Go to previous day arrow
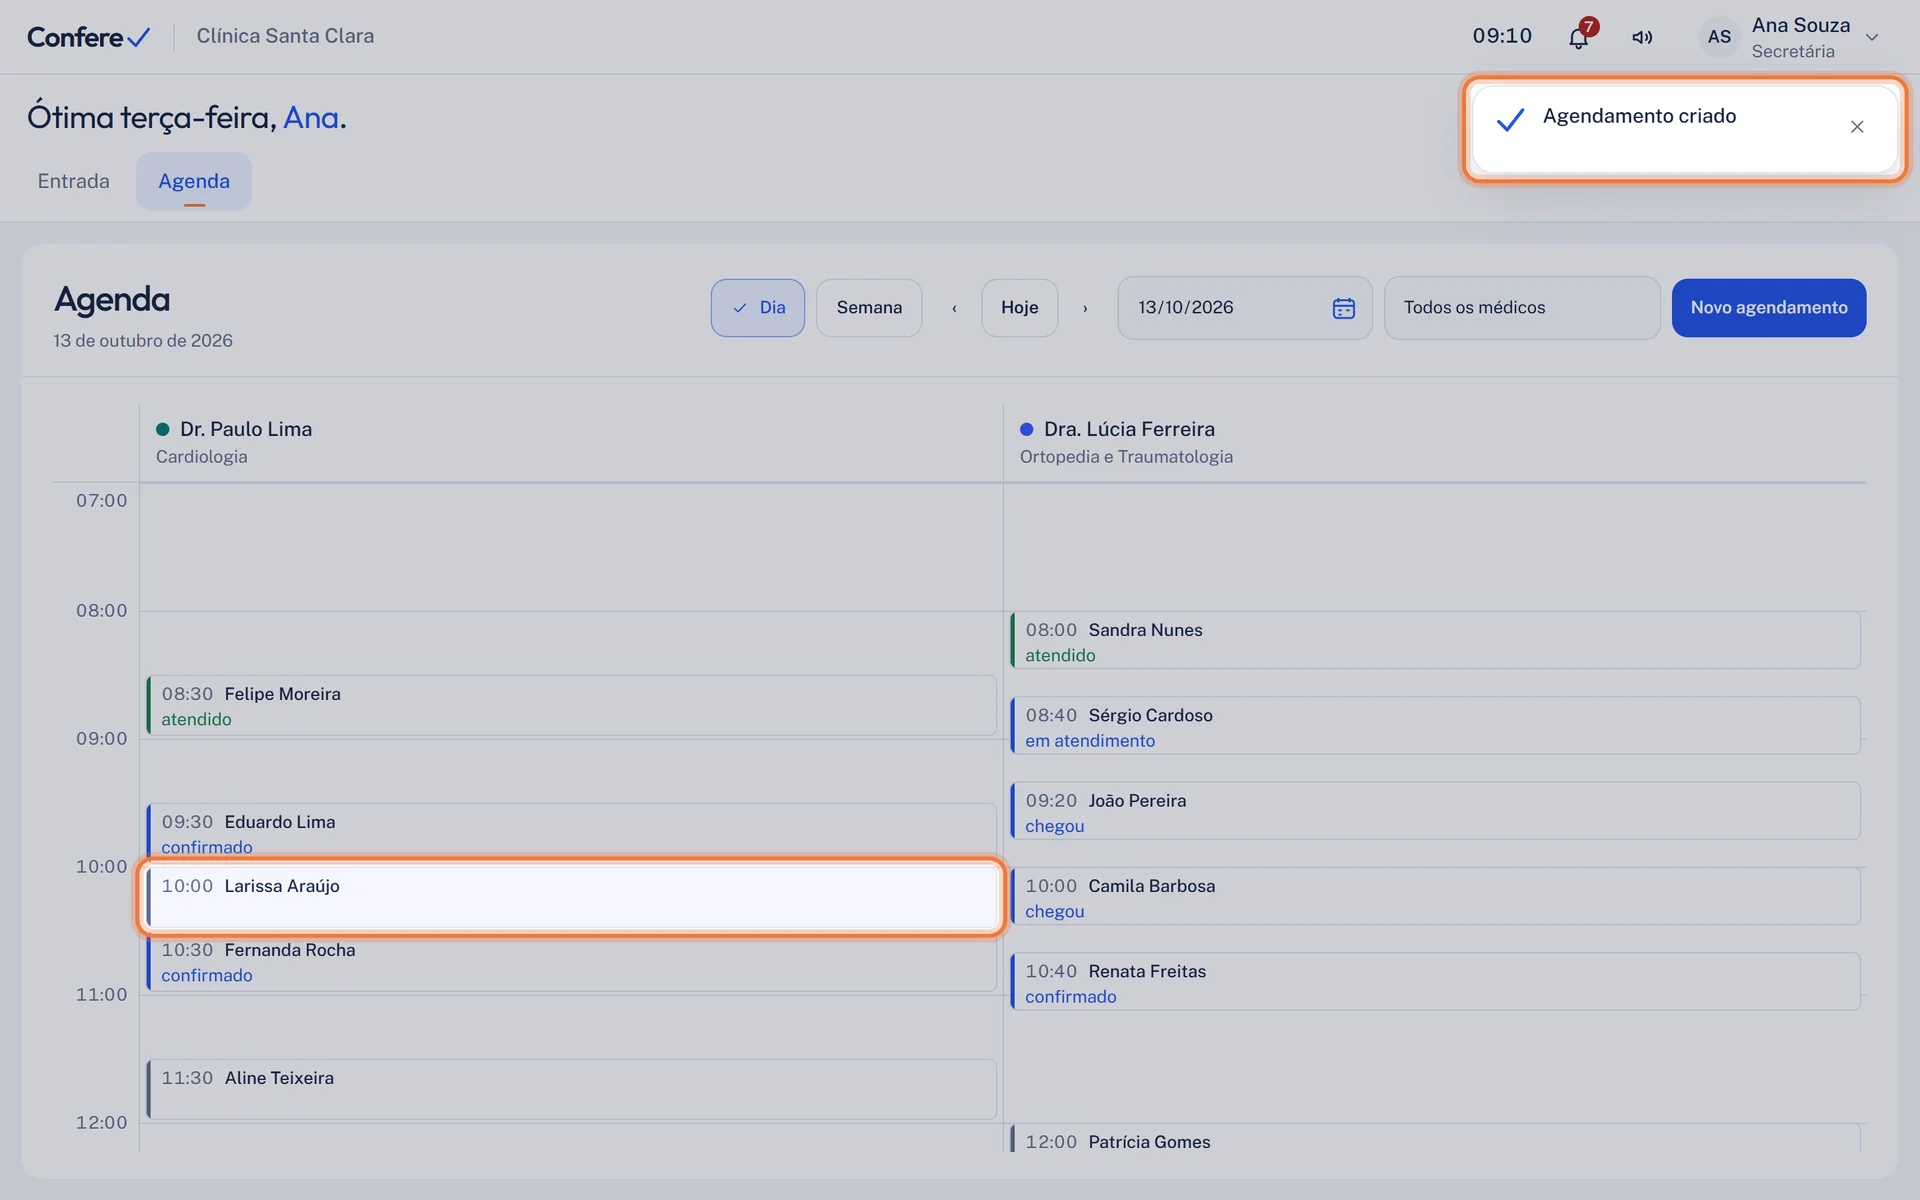This screenshot has width=1920, height=1200. (954, 308)
